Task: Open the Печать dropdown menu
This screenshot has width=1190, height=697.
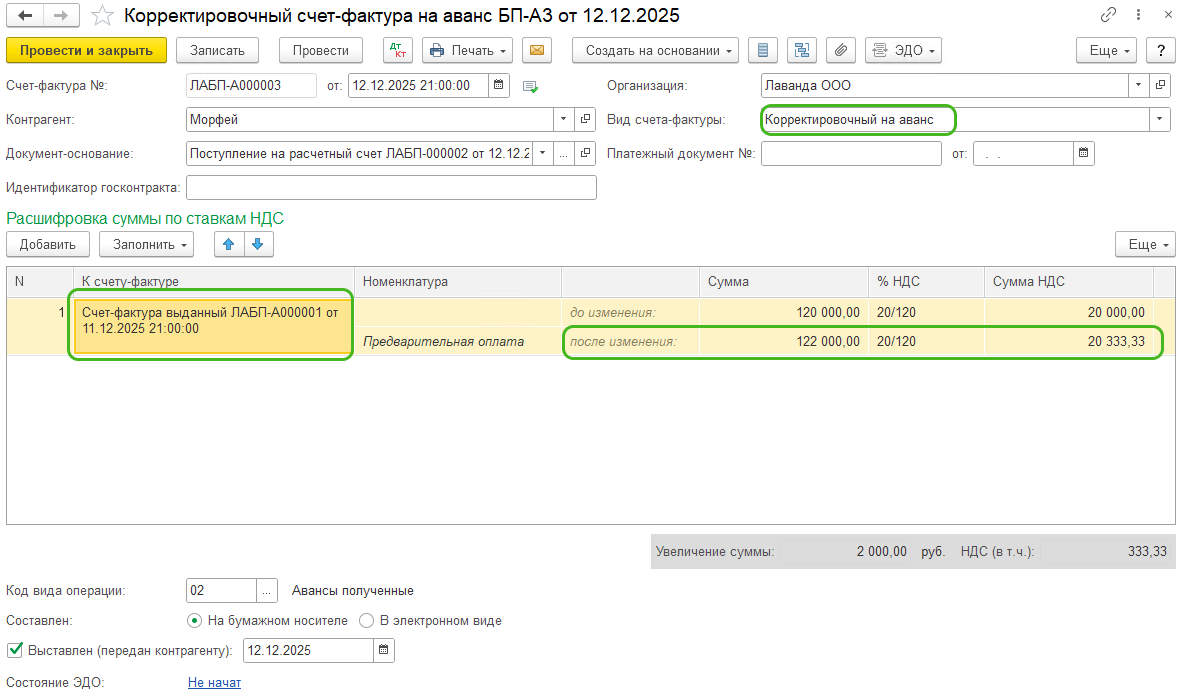Action: [x=467, y=51]
